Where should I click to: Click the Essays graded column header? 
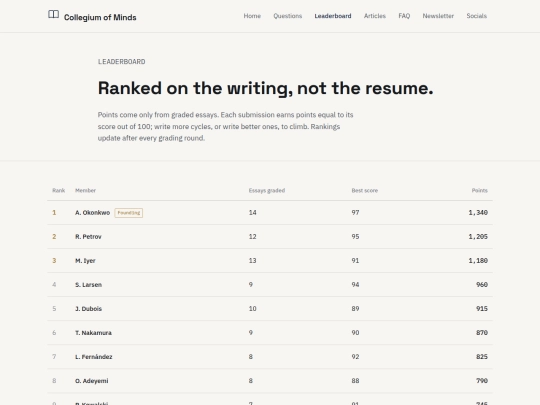point(267,190)
